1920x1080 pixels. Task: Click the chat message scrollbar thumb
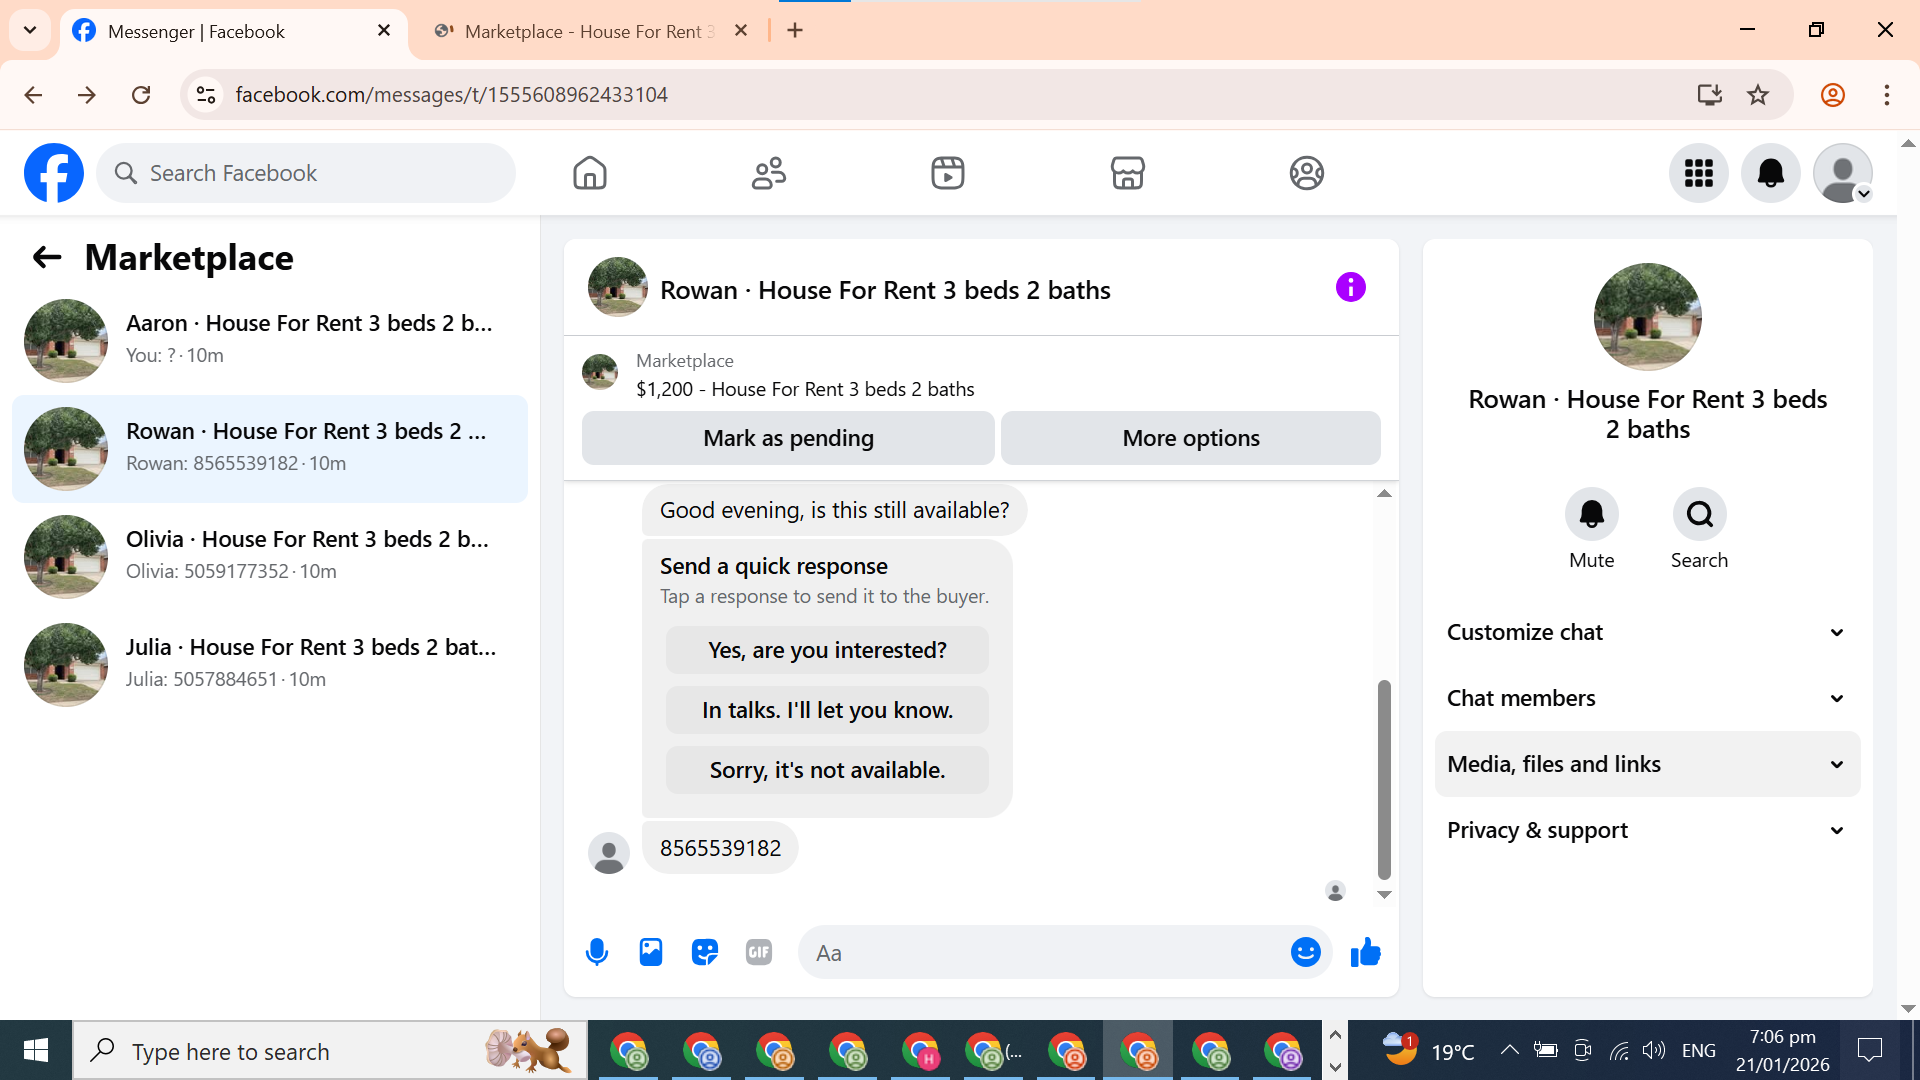tap(1384, 778)
